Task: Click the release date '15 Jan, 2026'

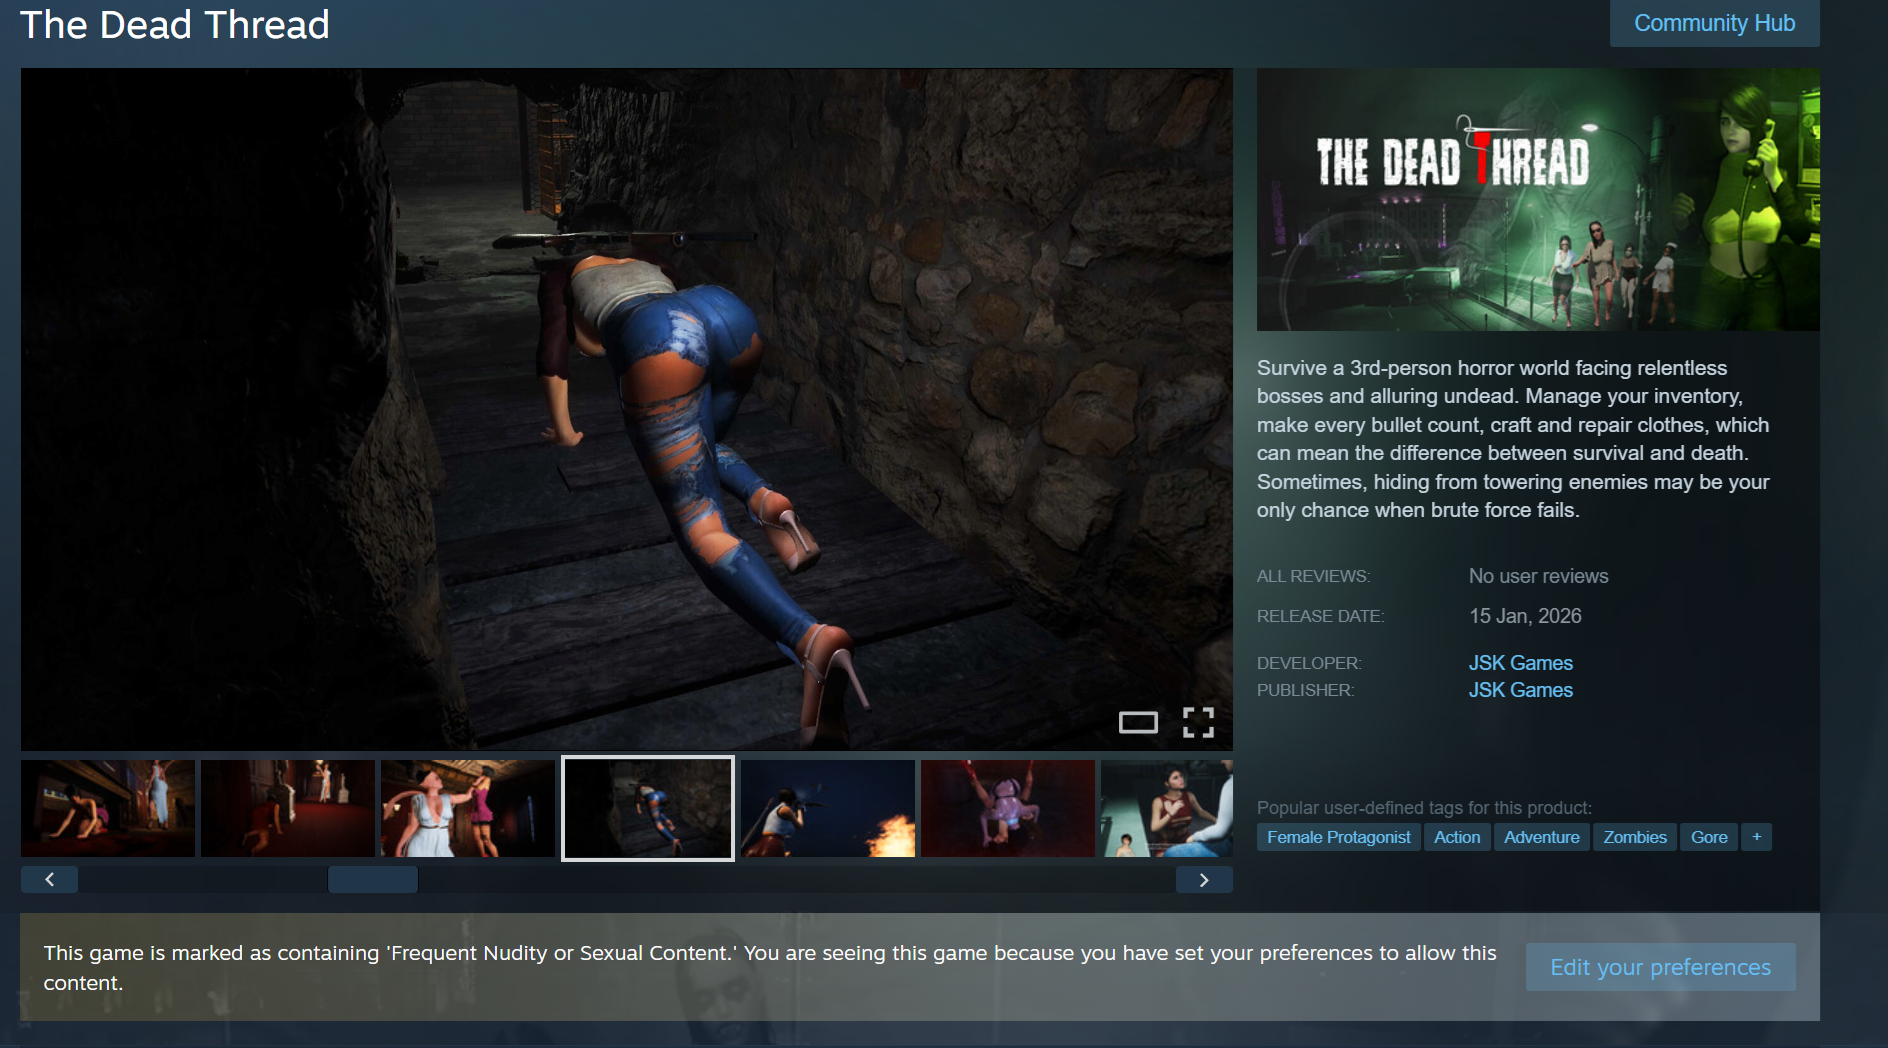Action: click(1525, 616)
